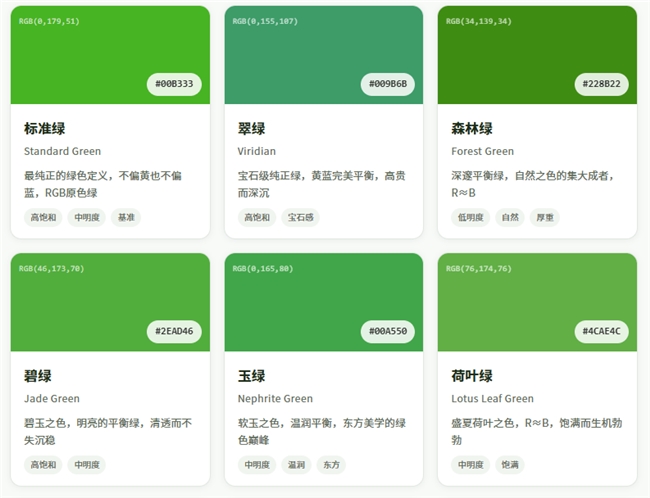Select the 荷叶绿 card title
This screenshot has width=650, height=498.
point(472,376)
